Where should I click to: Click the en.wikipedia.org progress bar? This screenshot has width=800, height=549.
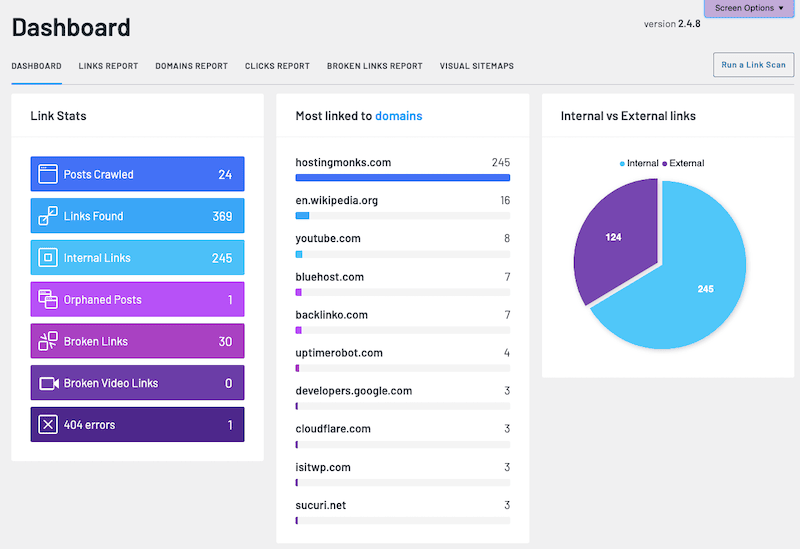(x=403, y=216)
